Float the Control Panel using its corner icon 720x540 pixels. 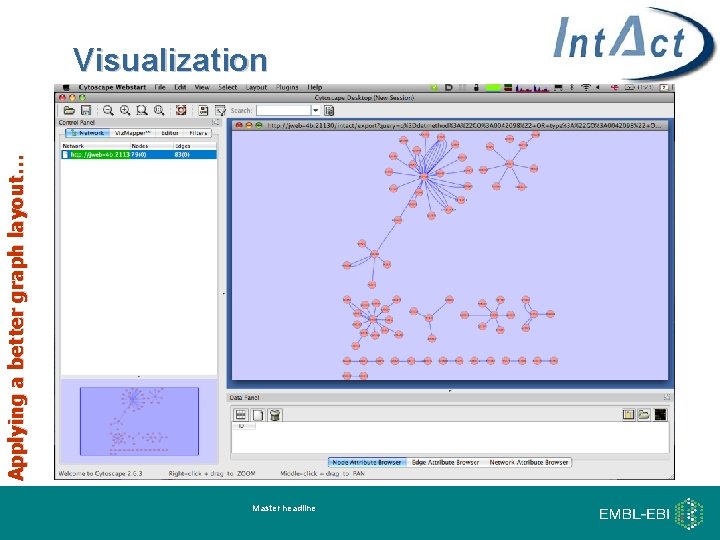[215, 122]
